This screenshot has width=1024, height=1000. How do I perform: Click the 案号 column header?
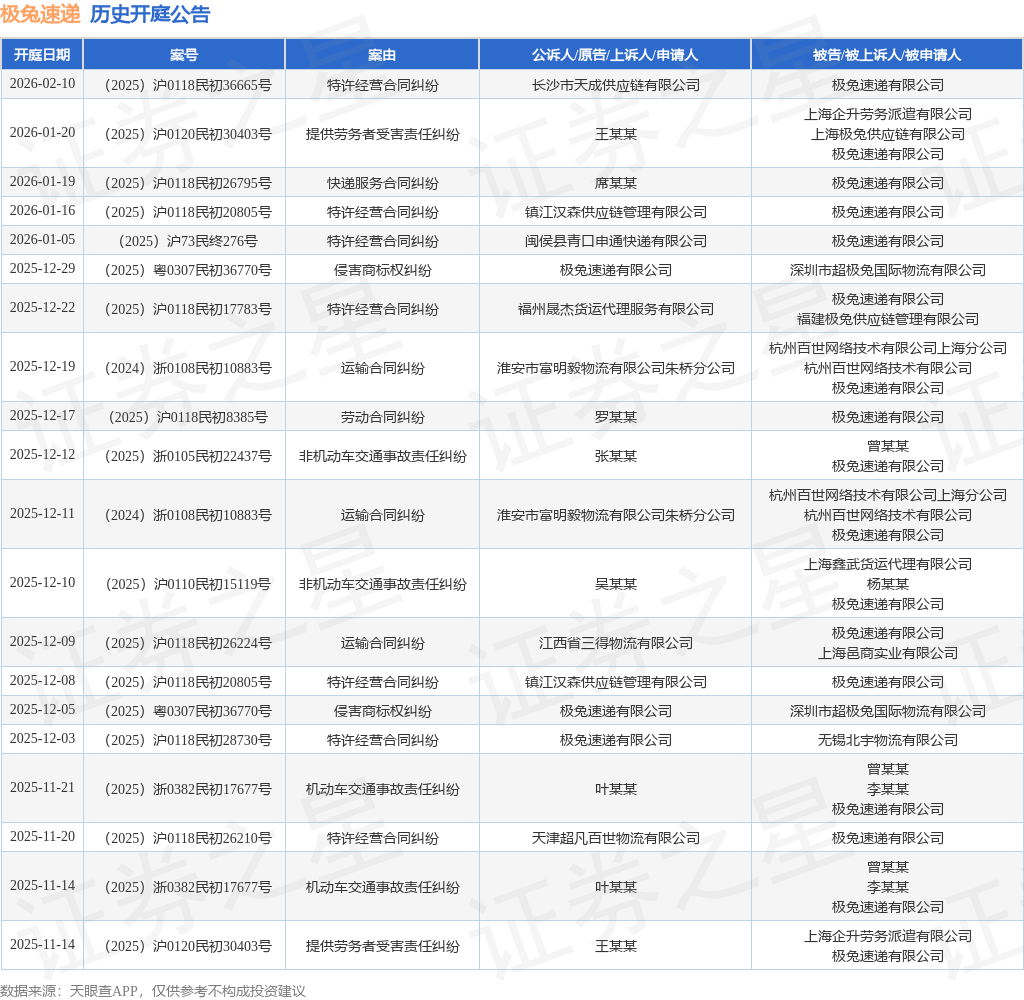(184, 55)
